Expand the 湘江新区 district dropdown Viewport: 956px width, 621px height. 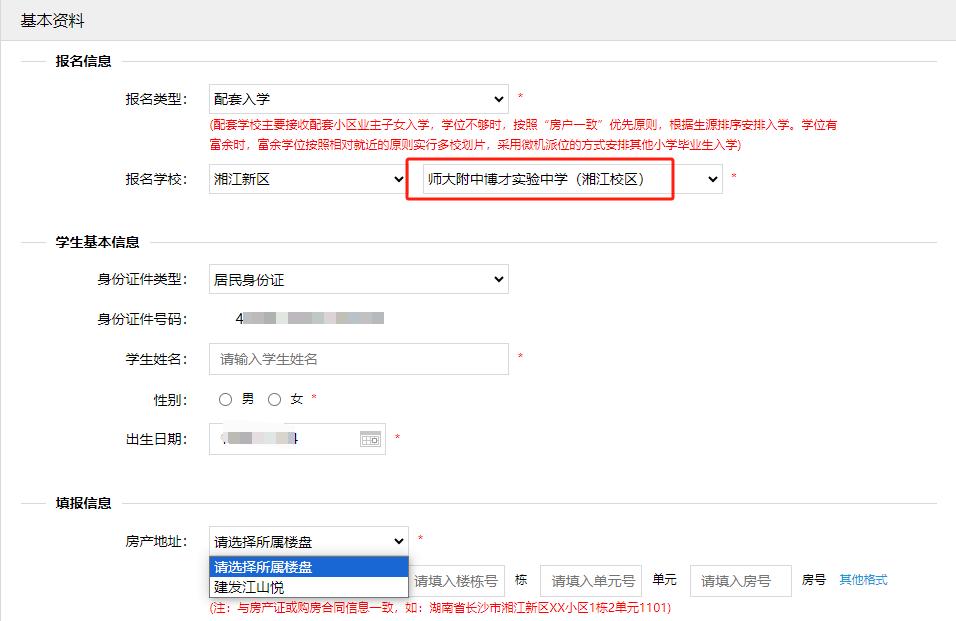308,179
